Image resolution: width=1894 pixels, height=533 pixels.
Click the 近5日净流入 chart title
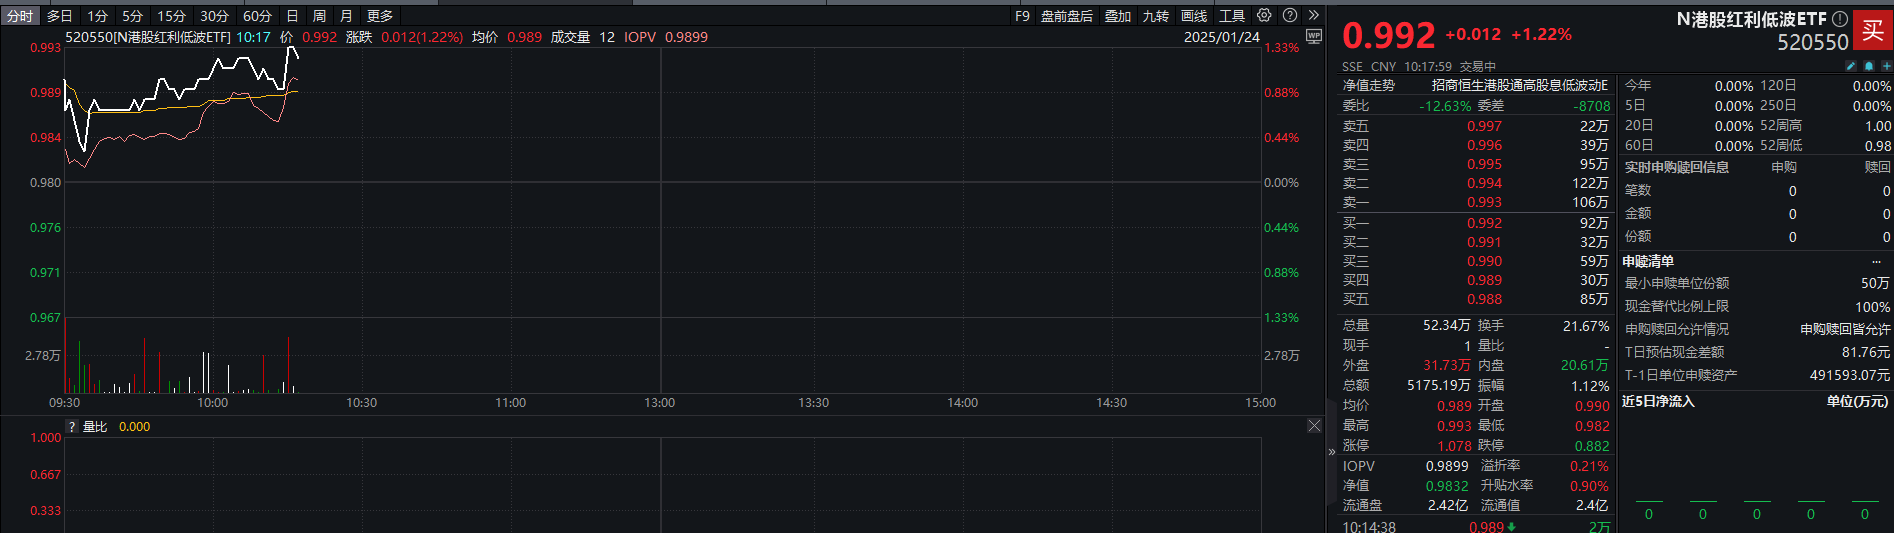coord(1658,401)
